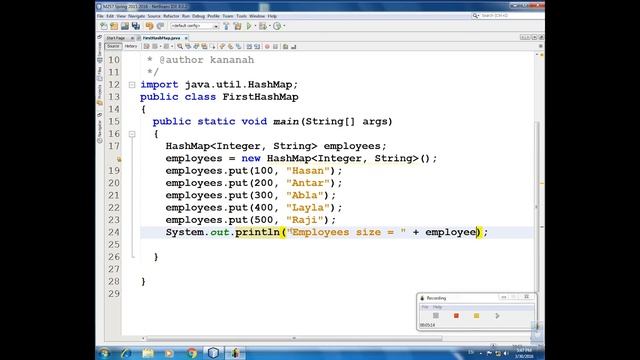Viewport: 640px width, 360px height.
Task: Toggle Source view in the editor
Action: click(113, 46)
